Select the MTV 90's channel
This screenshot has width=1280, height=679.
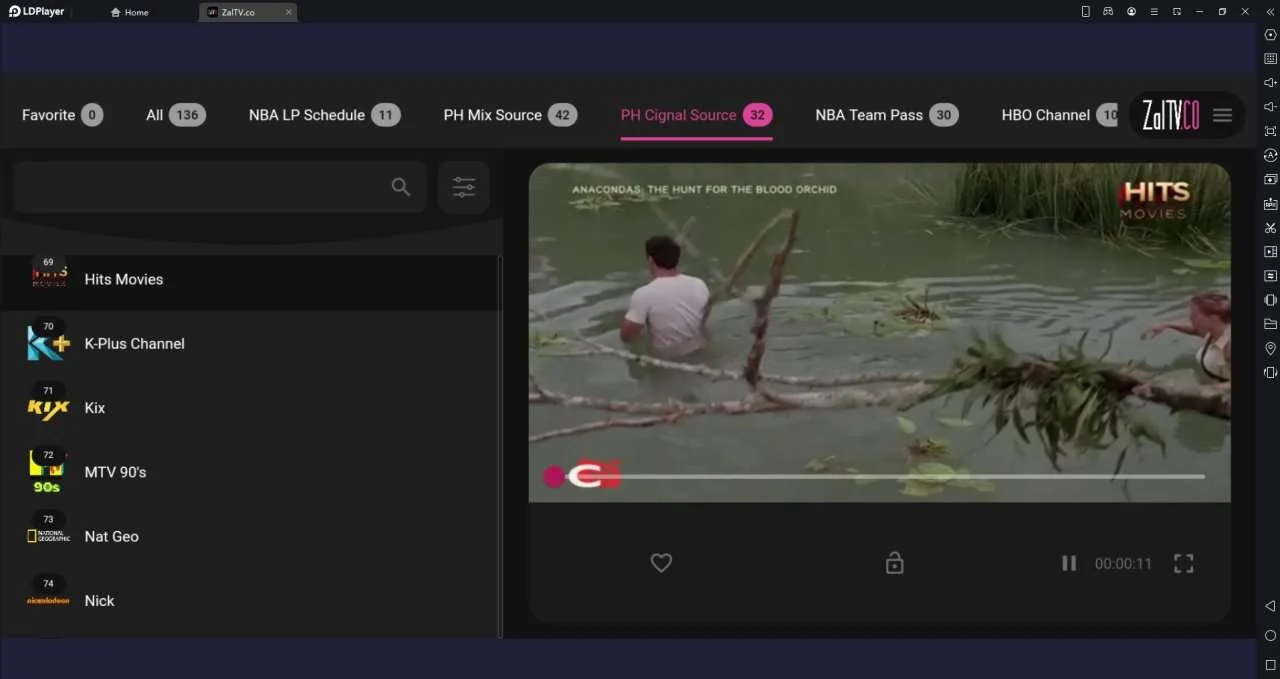point(249,472)
